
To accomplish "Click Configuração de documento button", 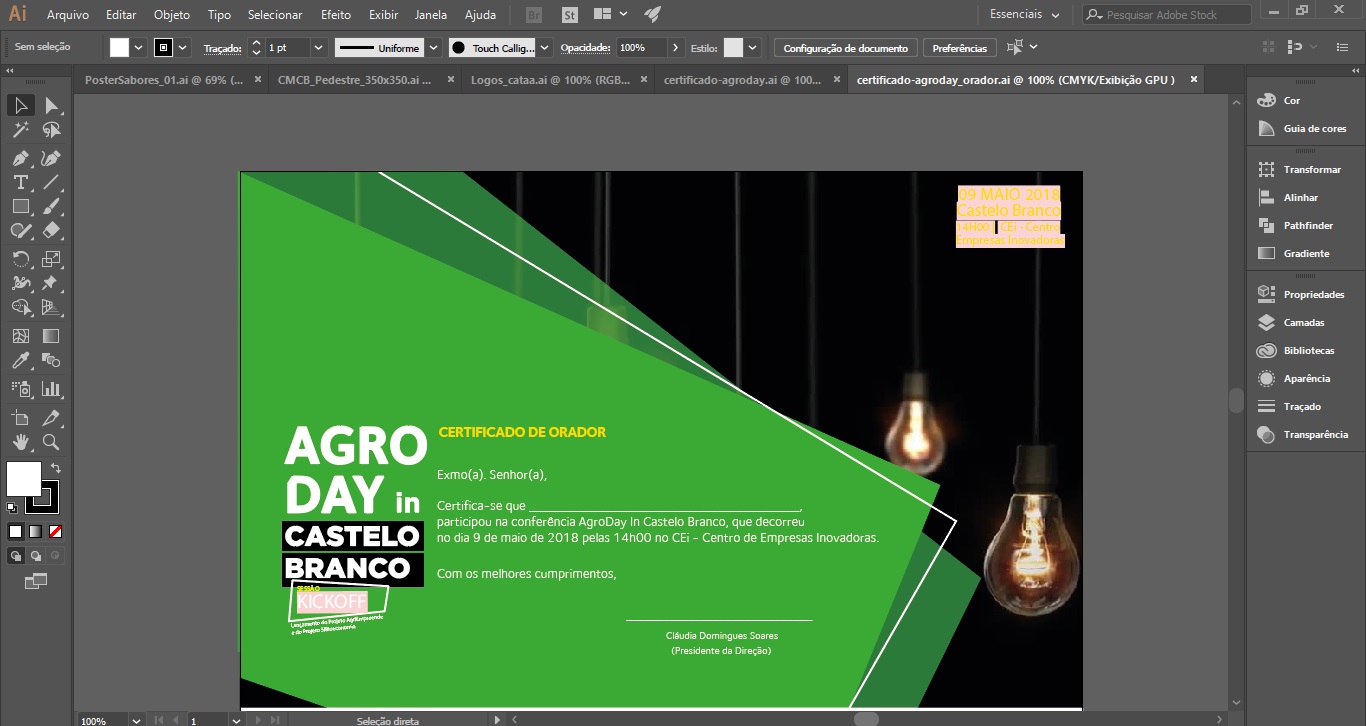I will 846,48.
